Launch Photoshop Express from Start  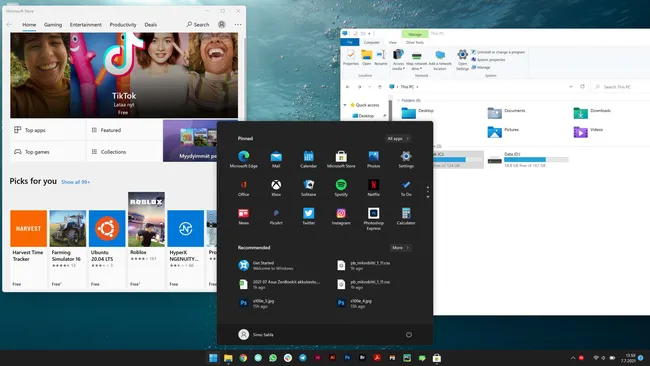(x=374, y=219)
